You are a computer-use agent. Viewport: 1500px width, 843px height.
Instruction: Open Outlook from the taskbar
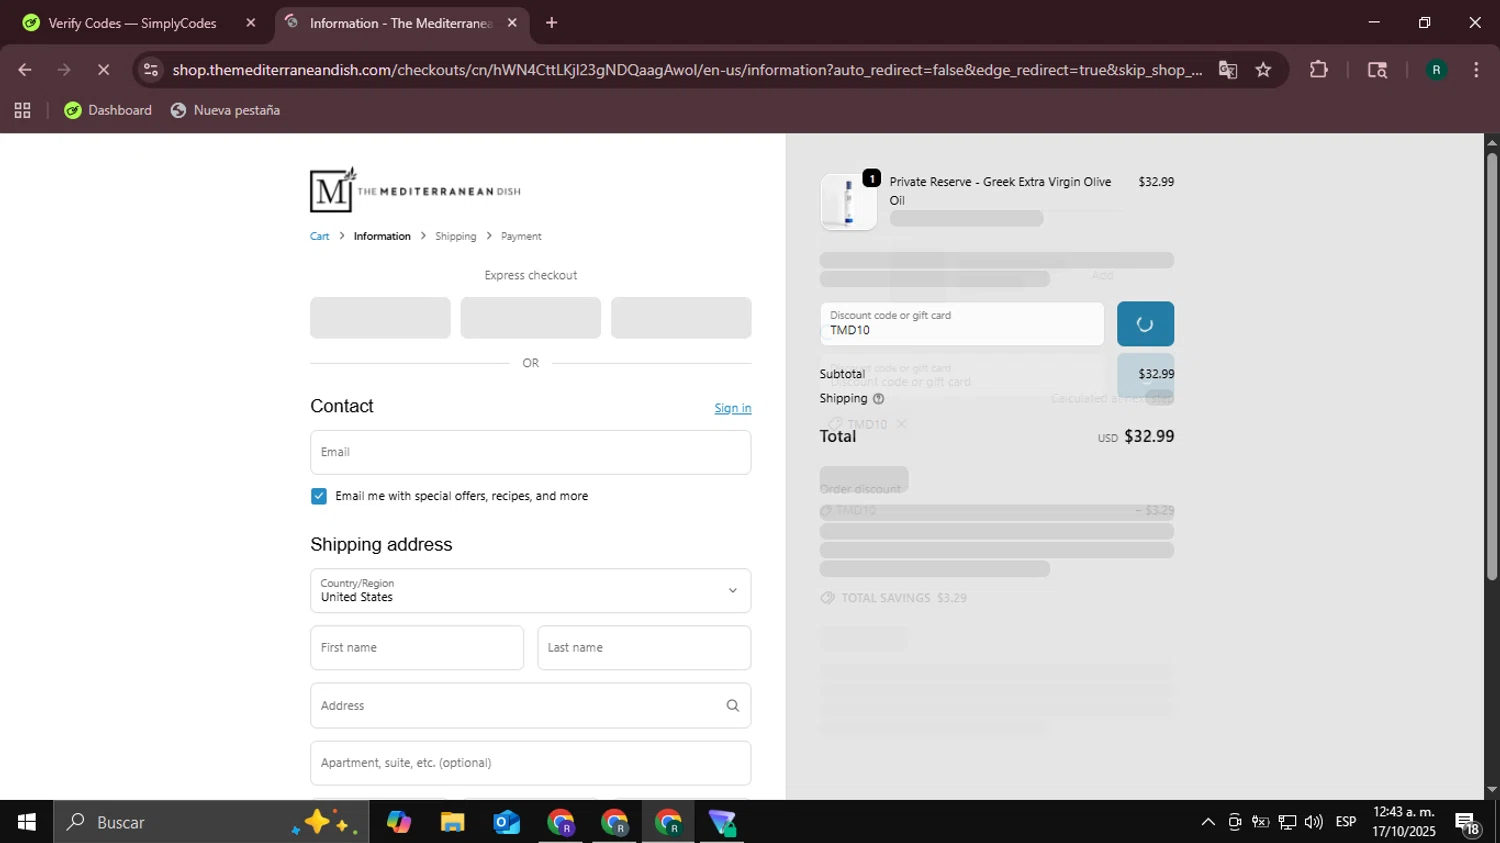click(x=507, y=822)
